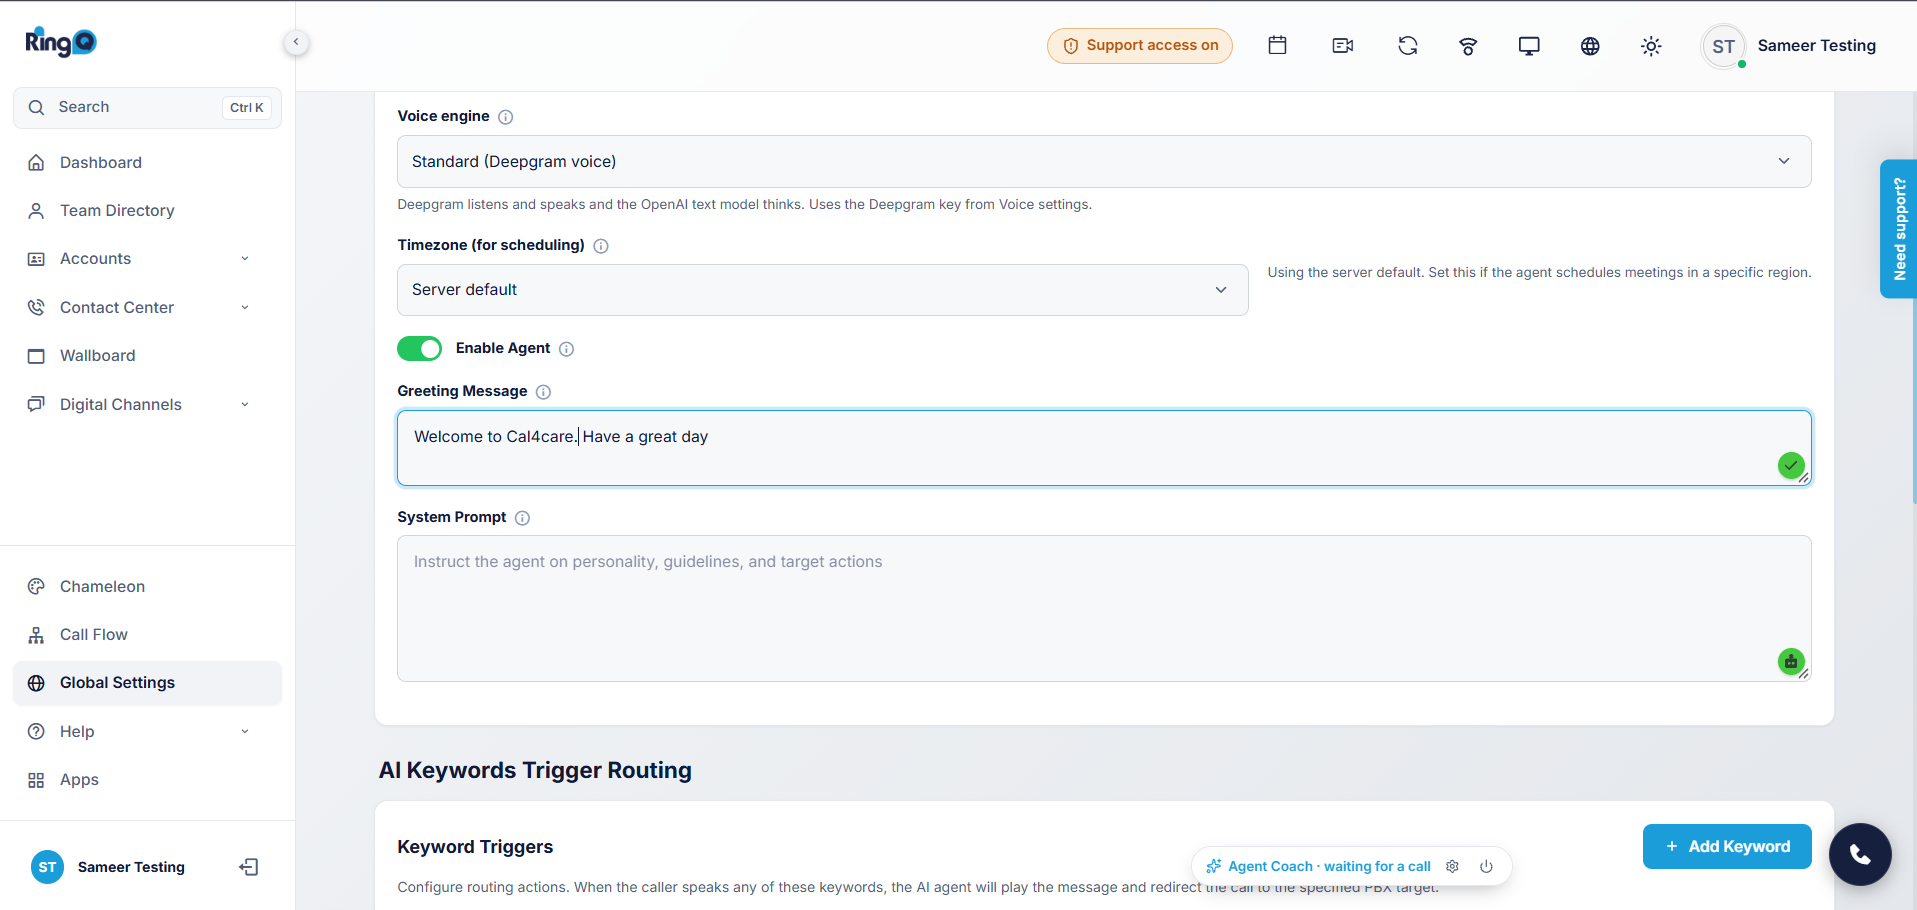This screenshot has width=1917, height=910.
Task: Click Support access on button
Action: pyautogui.click(x=1140, y=46)
